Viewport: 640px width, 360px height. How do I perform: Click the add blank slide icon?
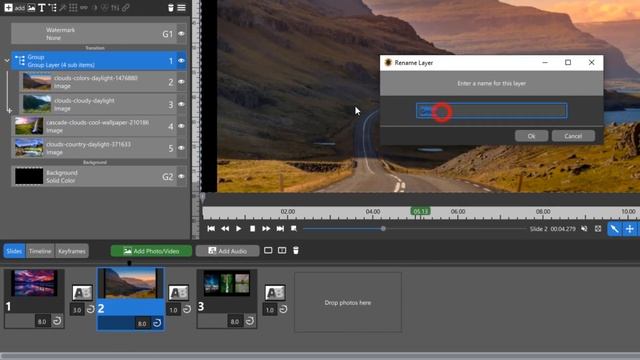[268, 250]
